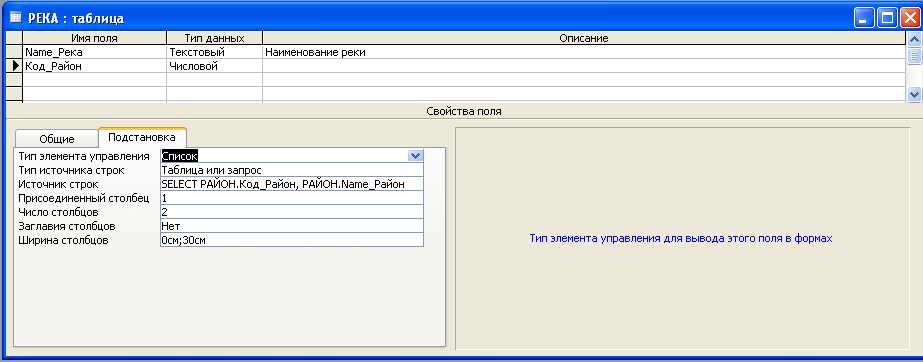Click the Тип источника строк label

pyautogui.click(x=71, y=170)
